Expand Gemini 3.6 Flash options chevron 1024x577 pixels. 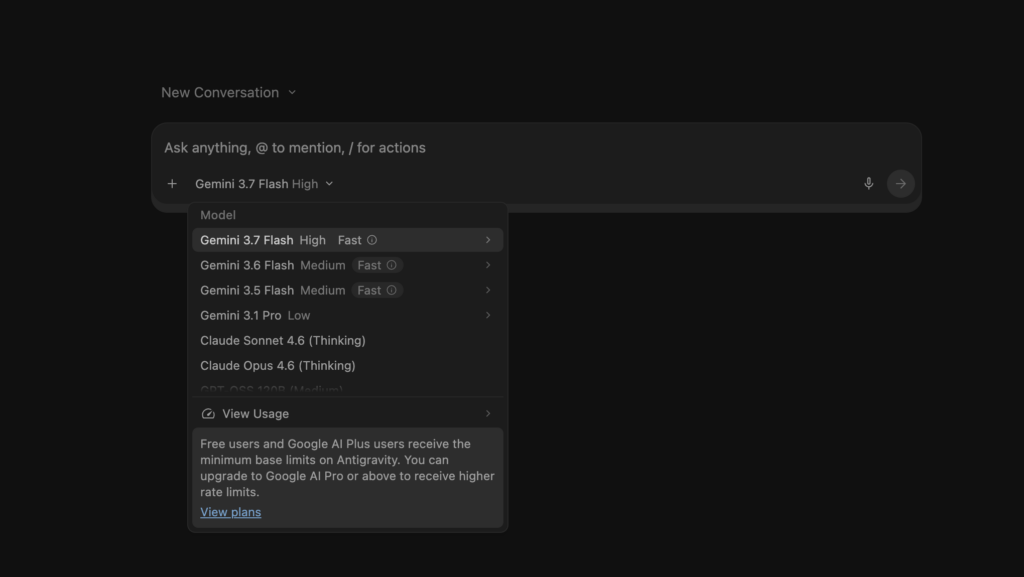(x=488, y=265)
